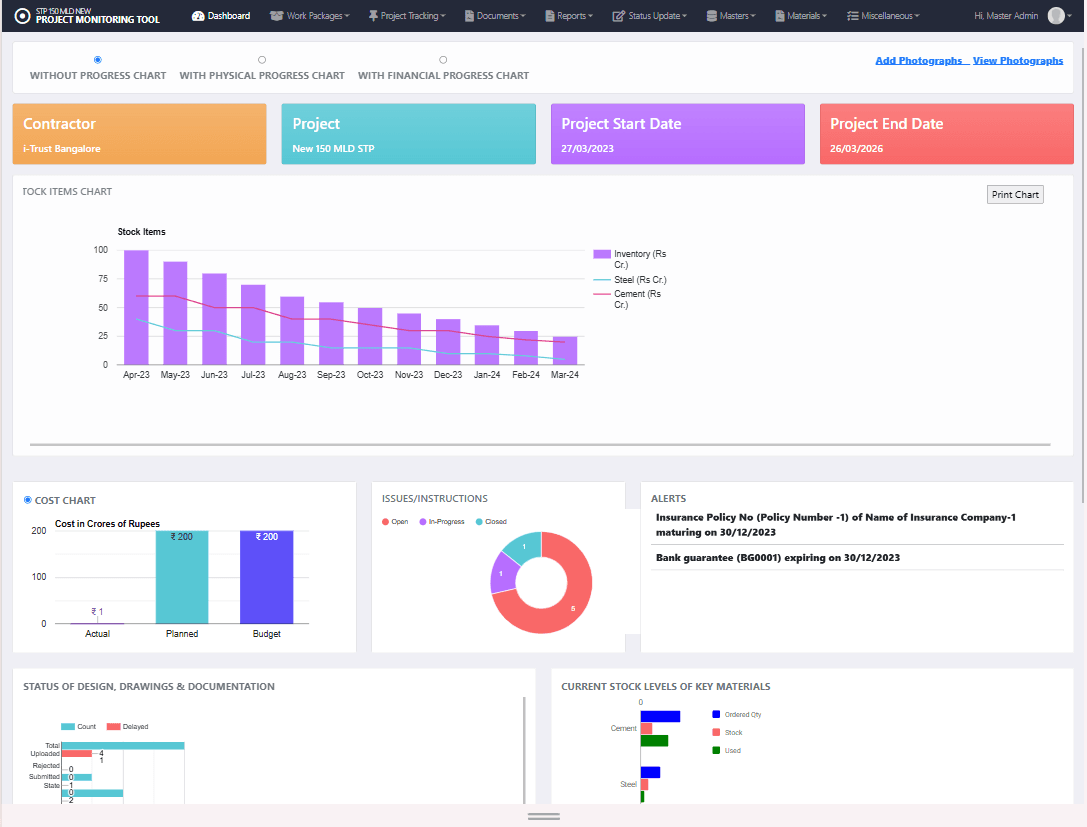1087x827 pixels.
Task: Select With Physical Progress Chart radio
Action: (262, 60)
